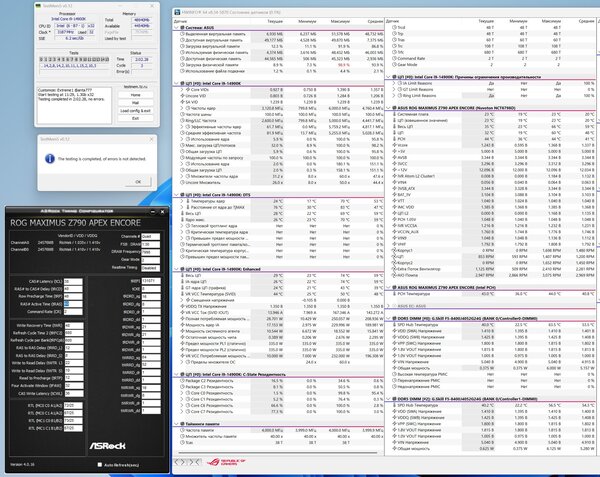Expand the collapsed ASUS EC ASUS section
The width and height of the screenshot is (600, 477).
[388, 306]
